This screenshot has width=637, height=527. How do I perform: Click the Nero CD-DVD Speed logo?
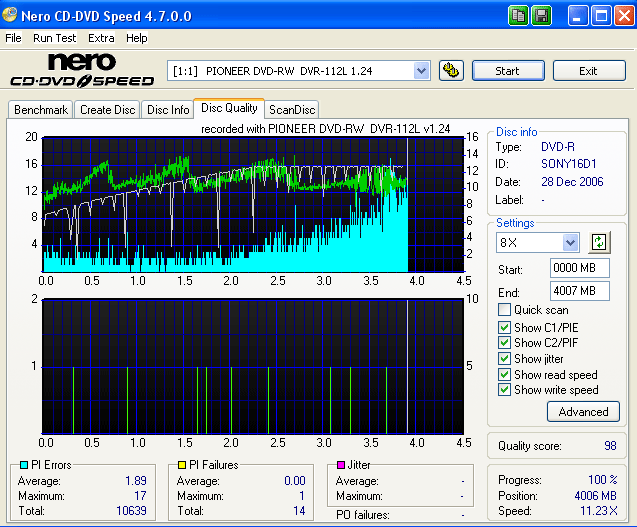pyautogui.click(x=82, y=70)
